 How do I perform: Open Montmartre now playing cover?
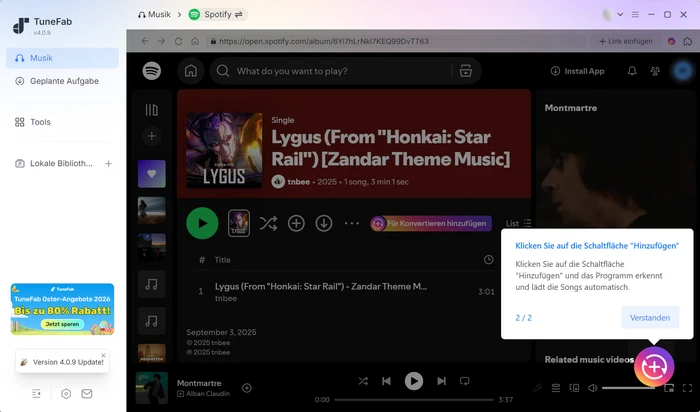click(152, 388)
